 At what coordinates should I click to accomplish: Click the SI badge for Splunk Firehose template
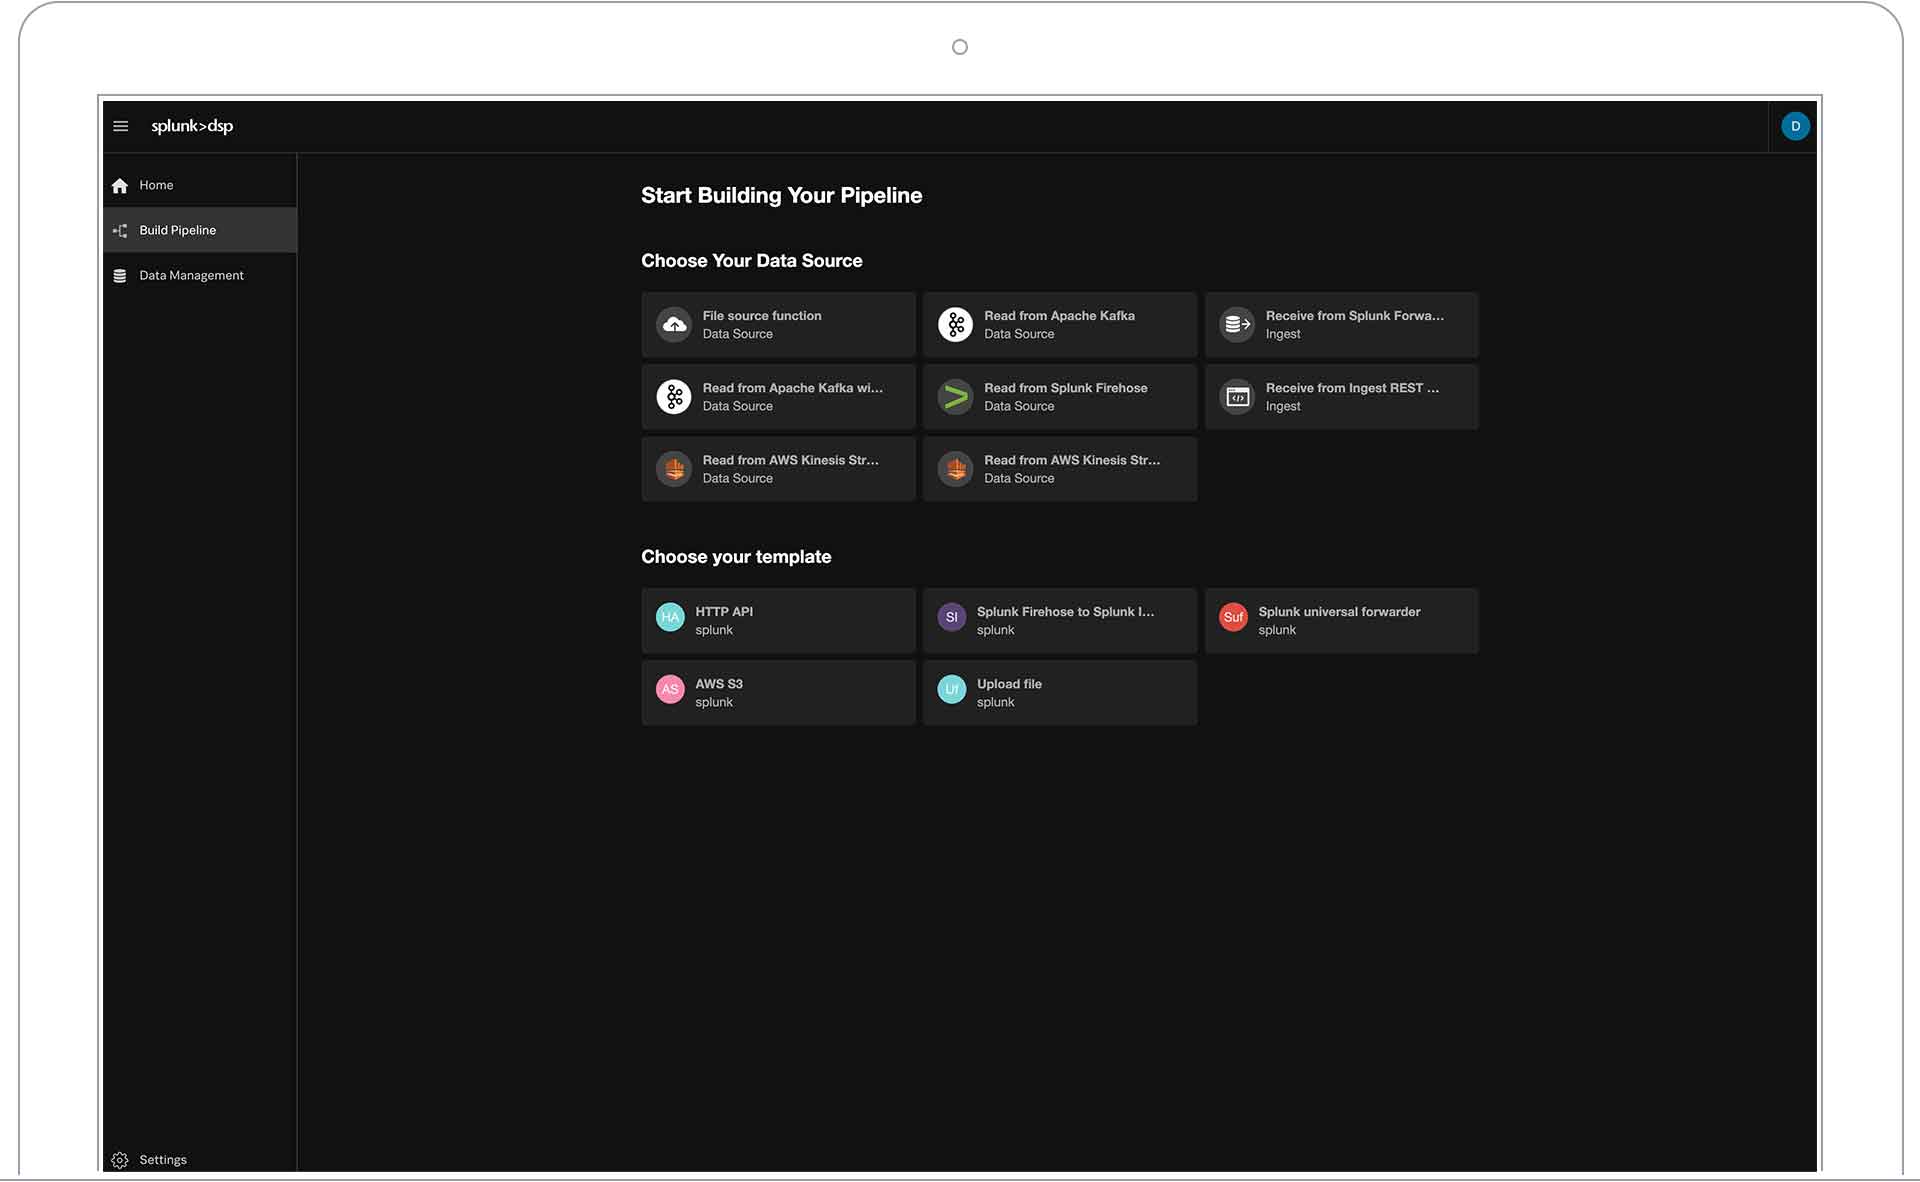click(x=951, y=617)
